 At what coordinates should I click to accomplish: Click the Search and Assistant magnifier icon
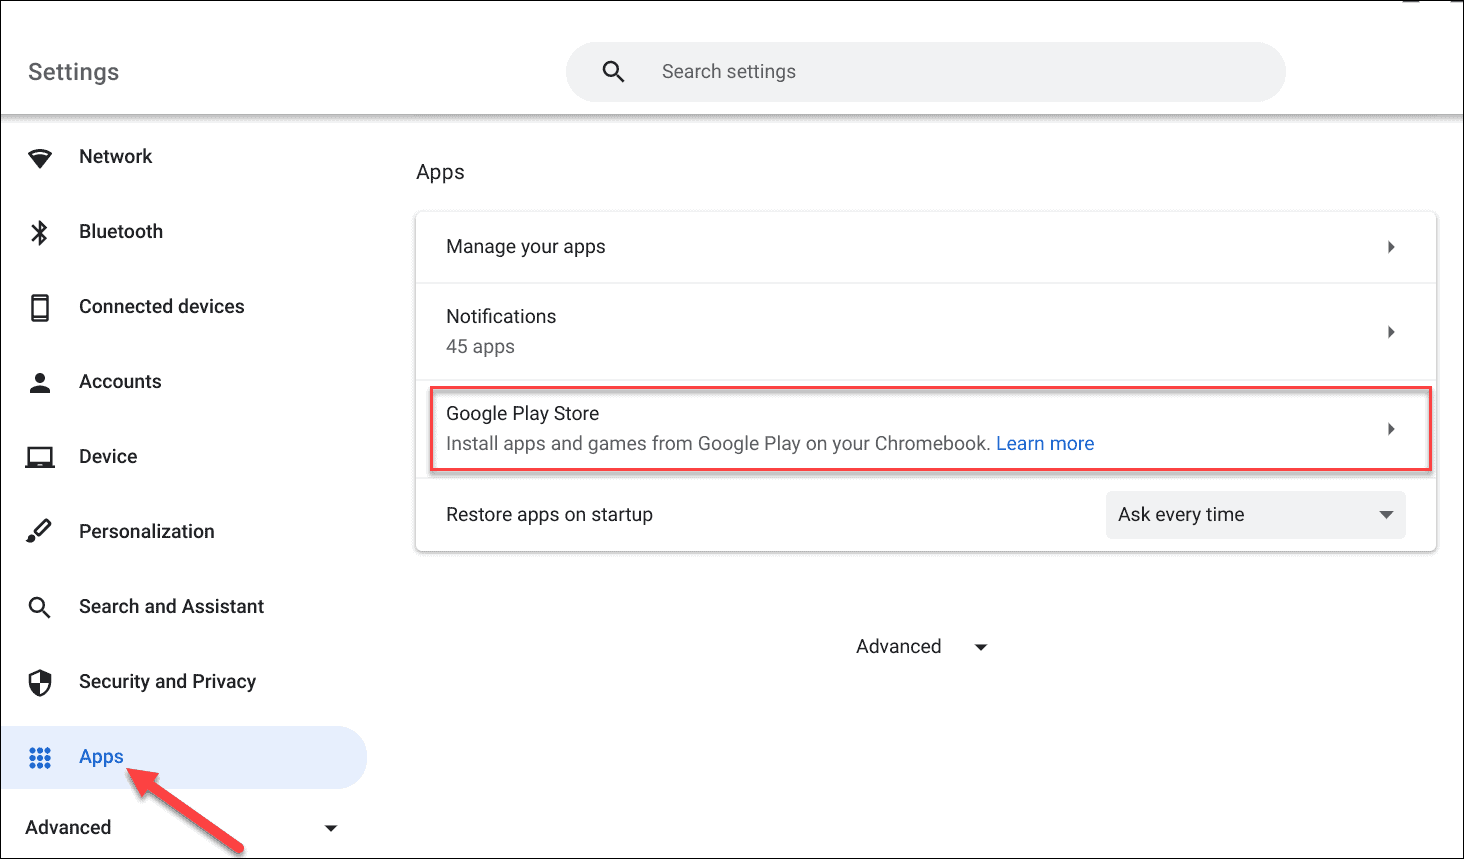pos(40,607)
